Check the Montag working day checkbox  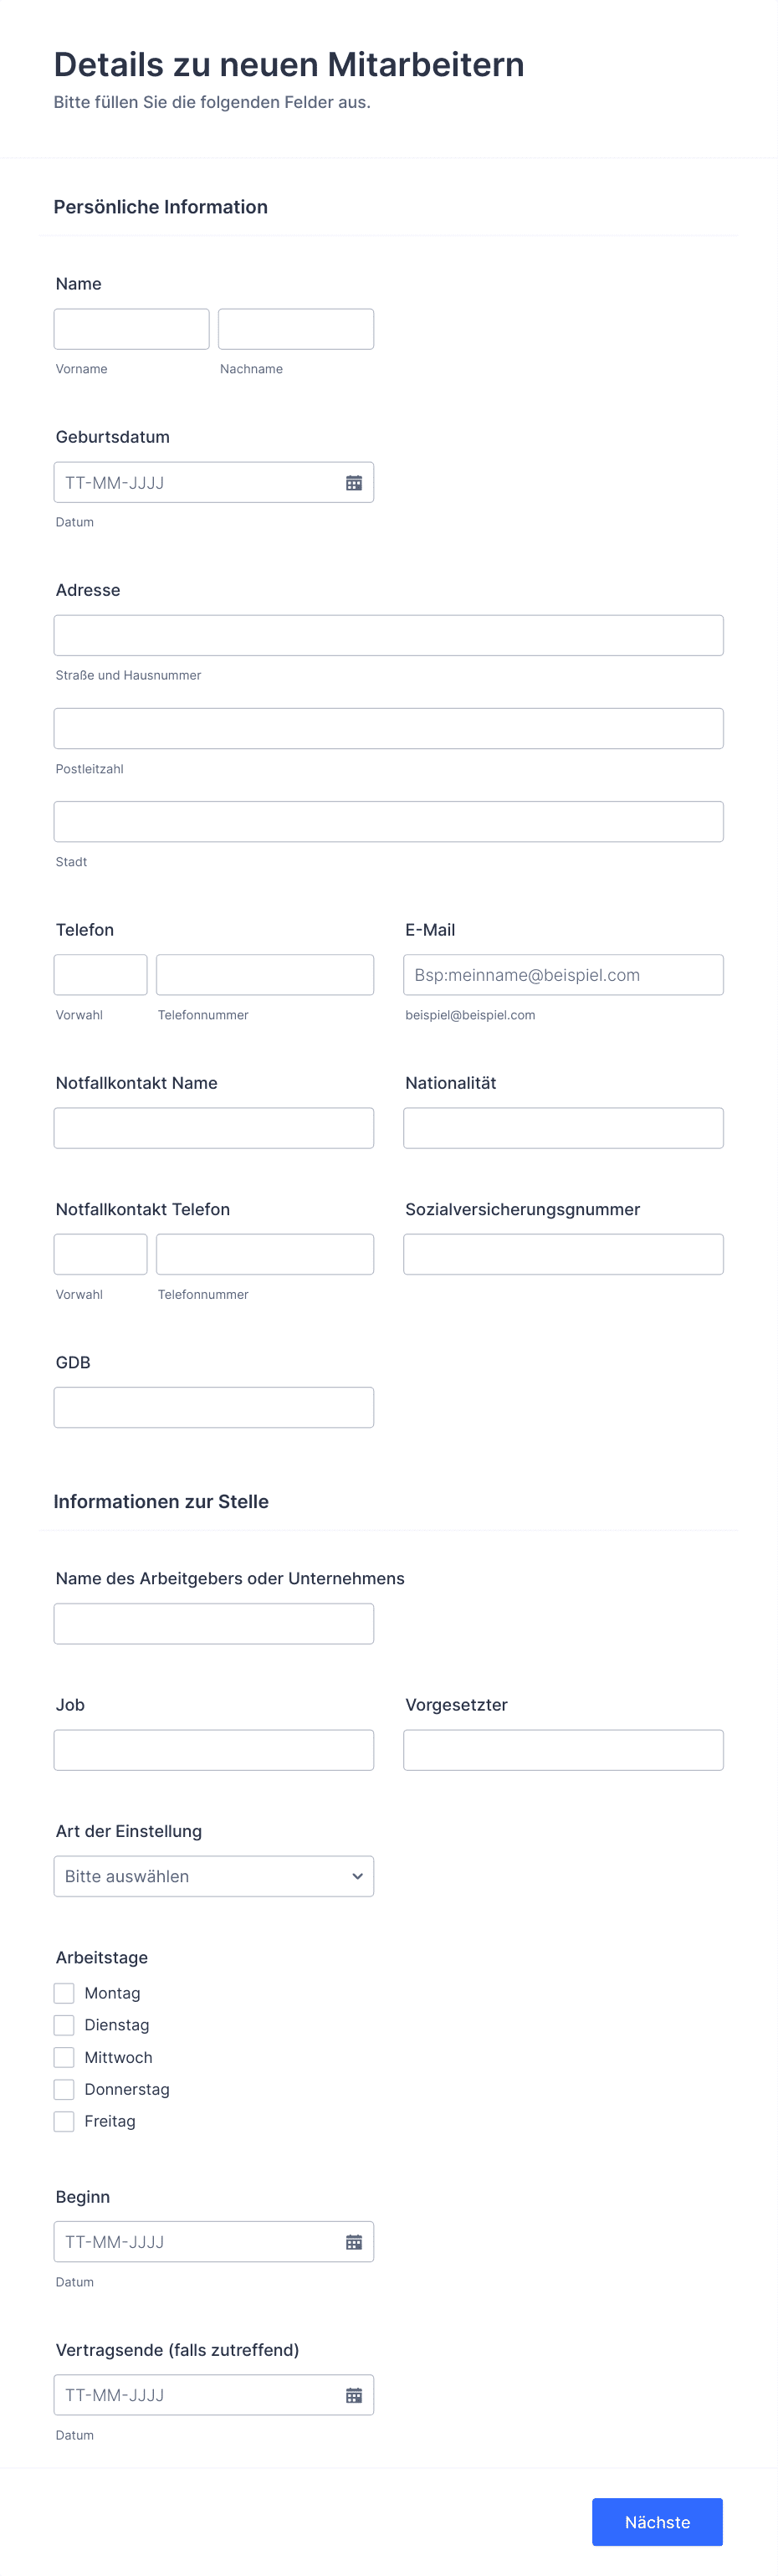tap(64, 1993)
